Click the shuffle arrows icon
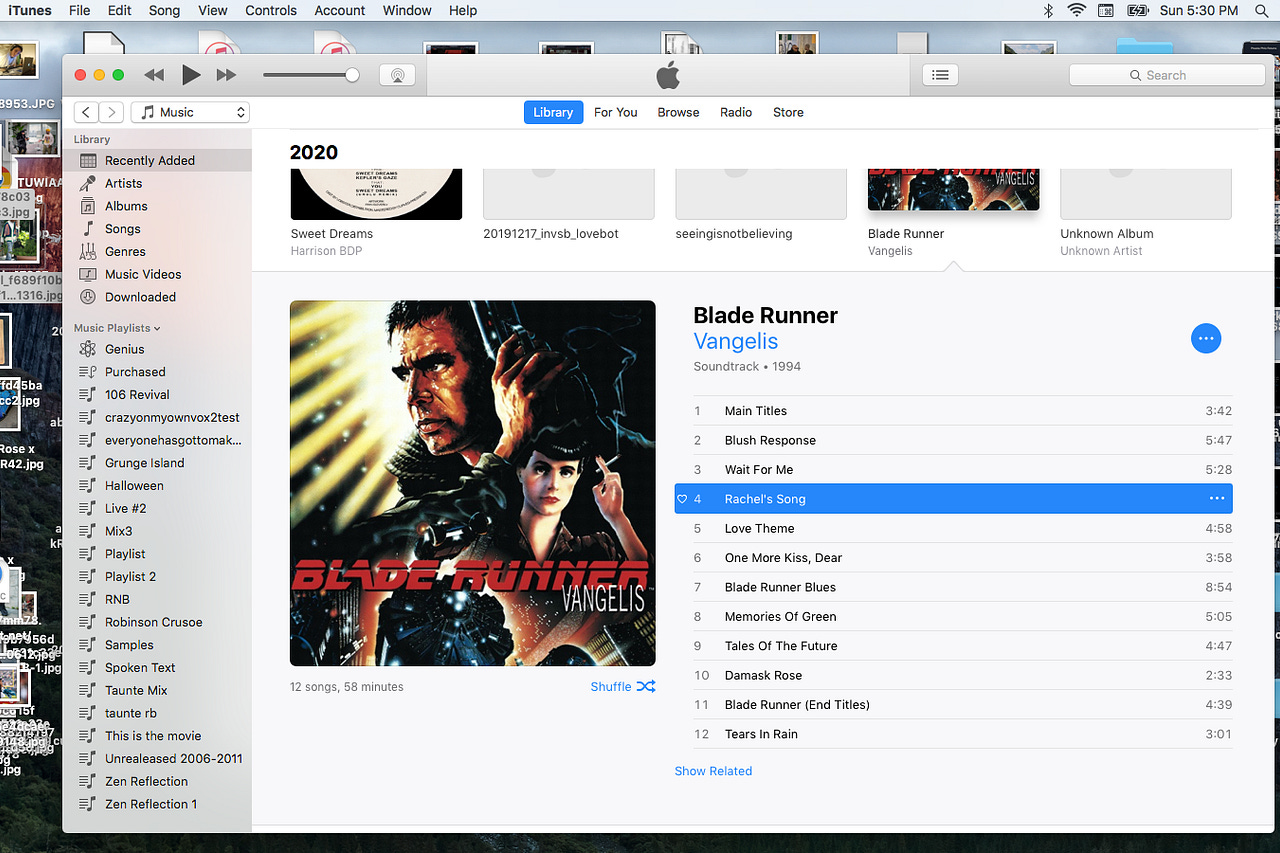 coord(646,687)
